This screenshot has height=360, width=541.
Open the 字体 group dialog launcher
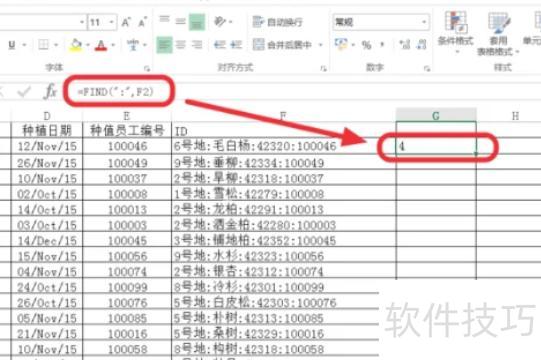click(x=147, y=69)
